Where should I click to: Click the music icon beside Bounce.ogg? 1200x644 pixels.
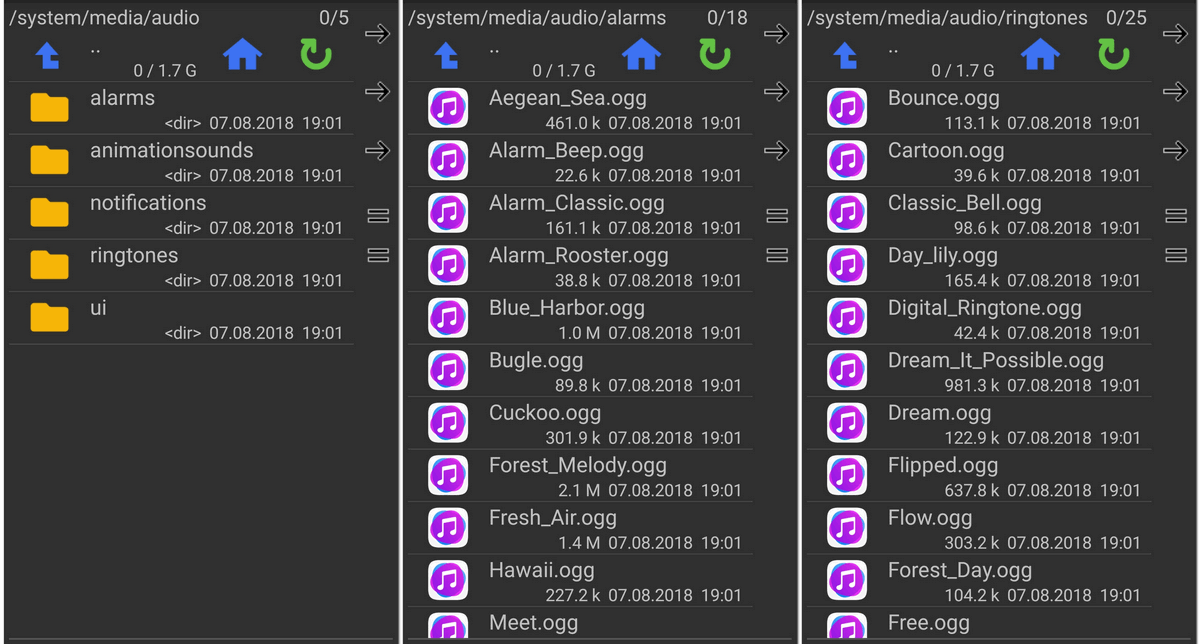tap(847, 108)
